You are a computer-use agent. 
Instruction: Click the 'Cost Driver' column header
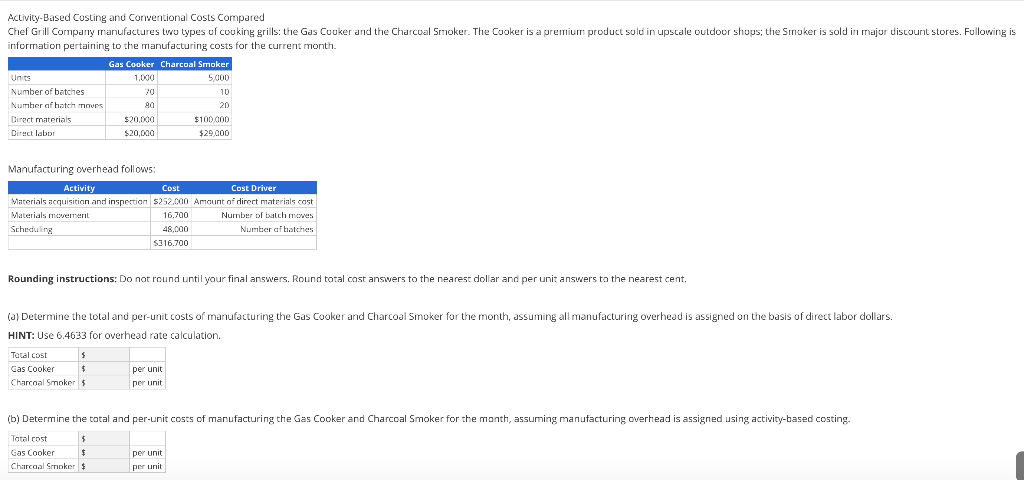pyautogui.click(x=253, y=188)
